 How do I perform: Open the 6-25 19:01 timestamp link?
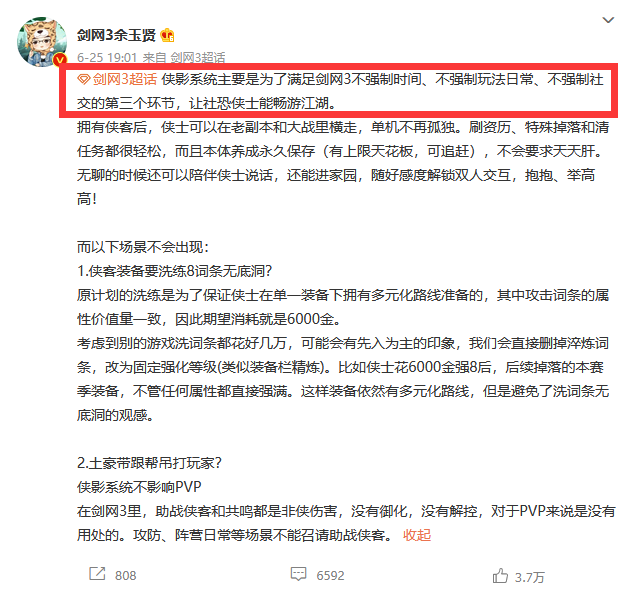click(x=107, y=57)
